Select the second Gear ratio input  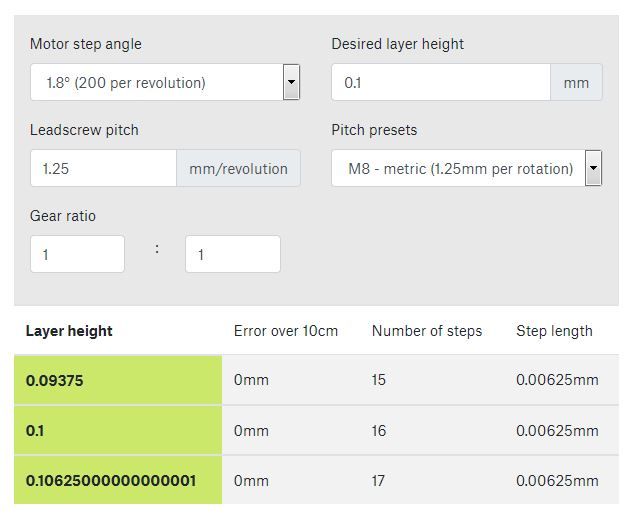pos(233,254)
